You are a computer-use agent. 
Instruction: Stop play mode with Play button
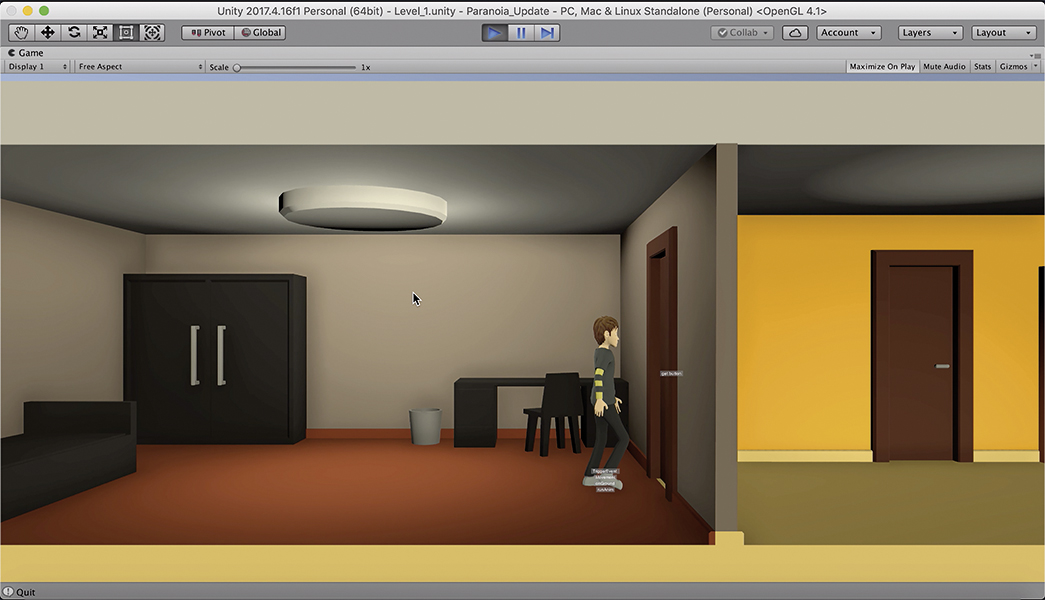[494, 33]
